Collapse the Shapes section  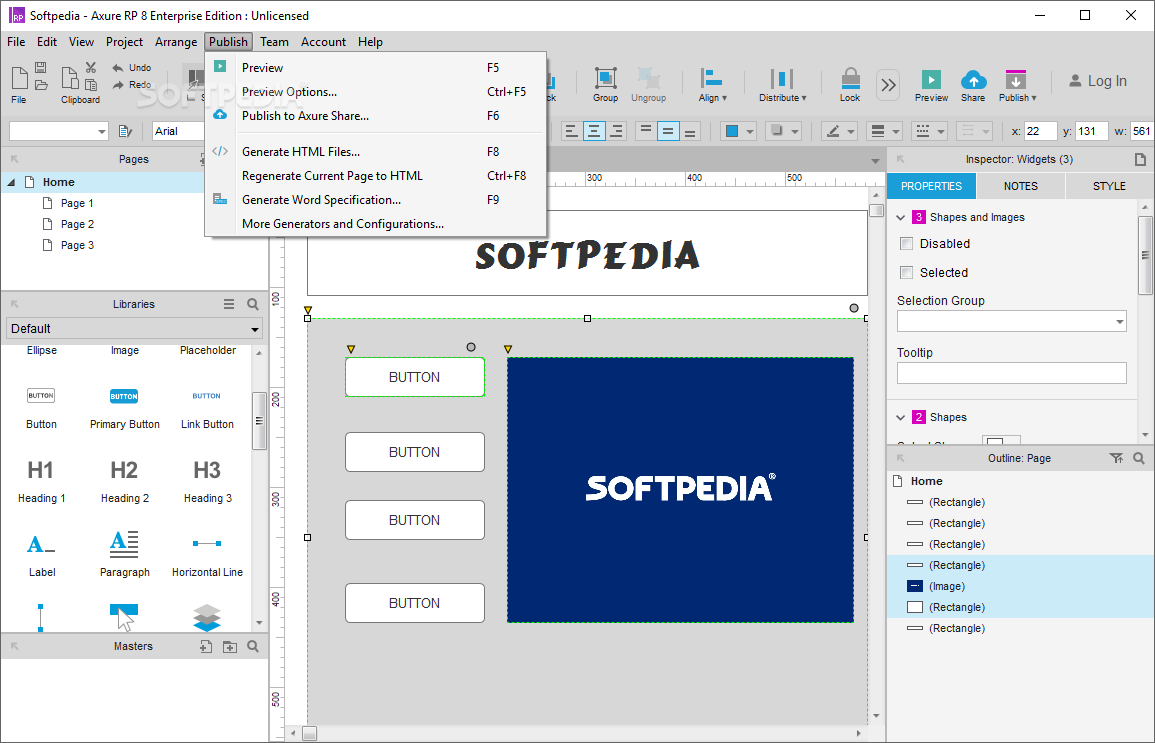pyautogui.click(x=900, y=418)
